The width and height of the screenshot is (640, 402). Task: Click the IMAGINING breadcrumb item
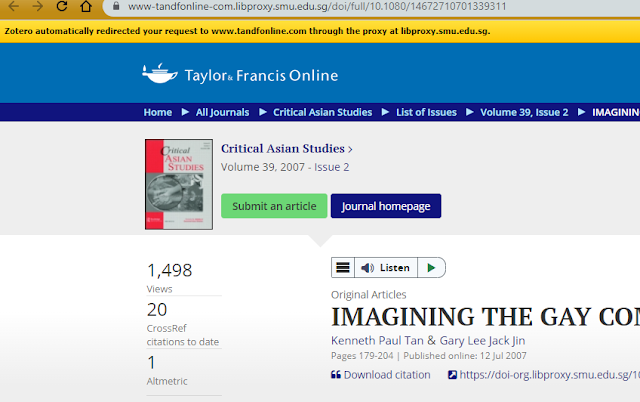coord(616,112)
